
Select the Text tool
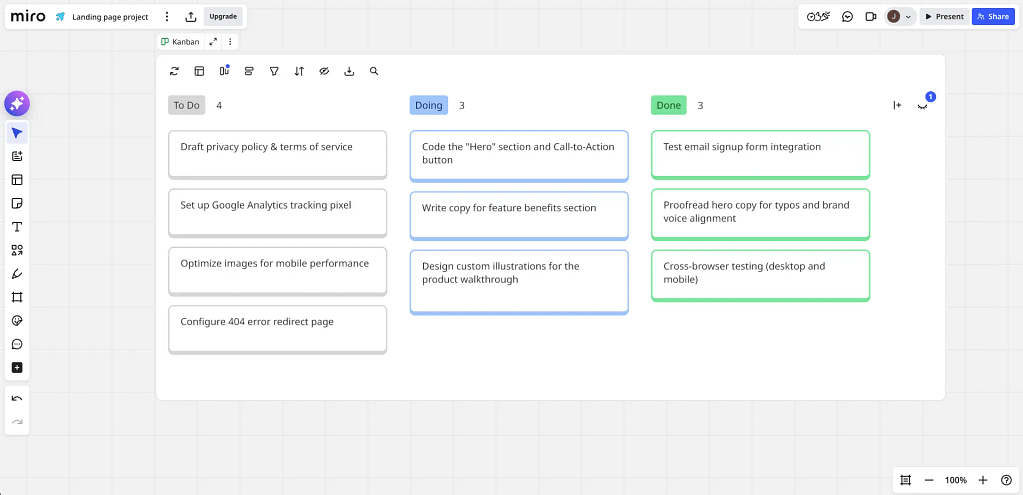coord(17,227)
